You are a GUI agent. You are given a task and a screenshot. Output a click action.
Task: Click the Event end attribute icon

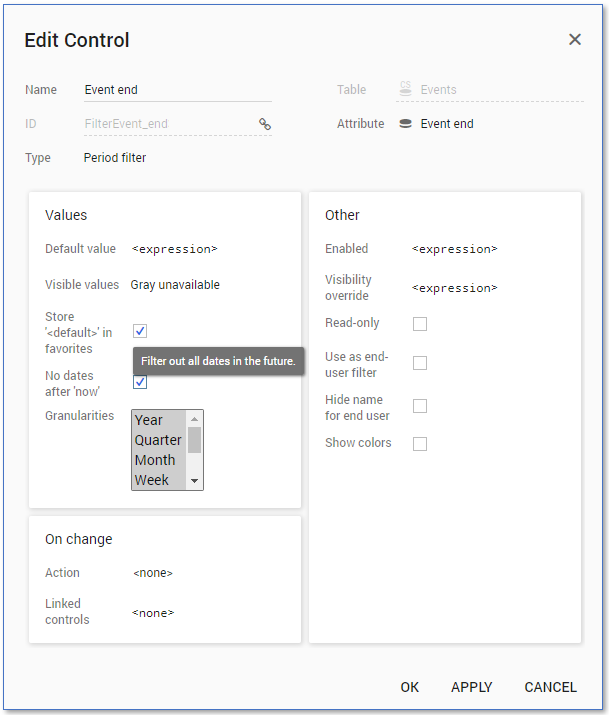tap(405, 124)
